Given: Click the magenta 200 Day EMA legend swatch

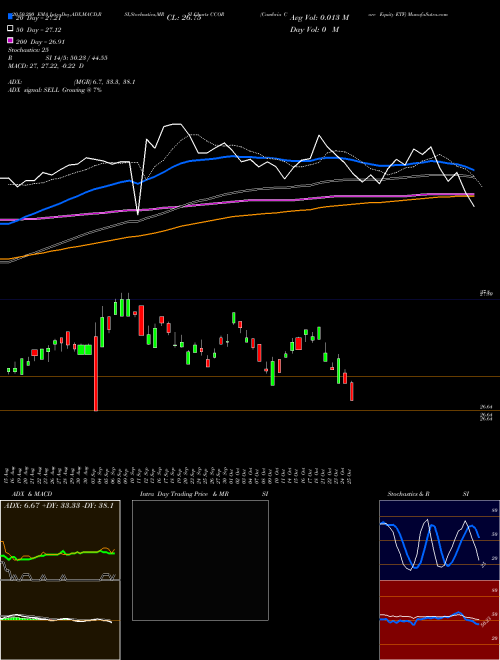Looking at the screenshot, I should tap(10, 40).
